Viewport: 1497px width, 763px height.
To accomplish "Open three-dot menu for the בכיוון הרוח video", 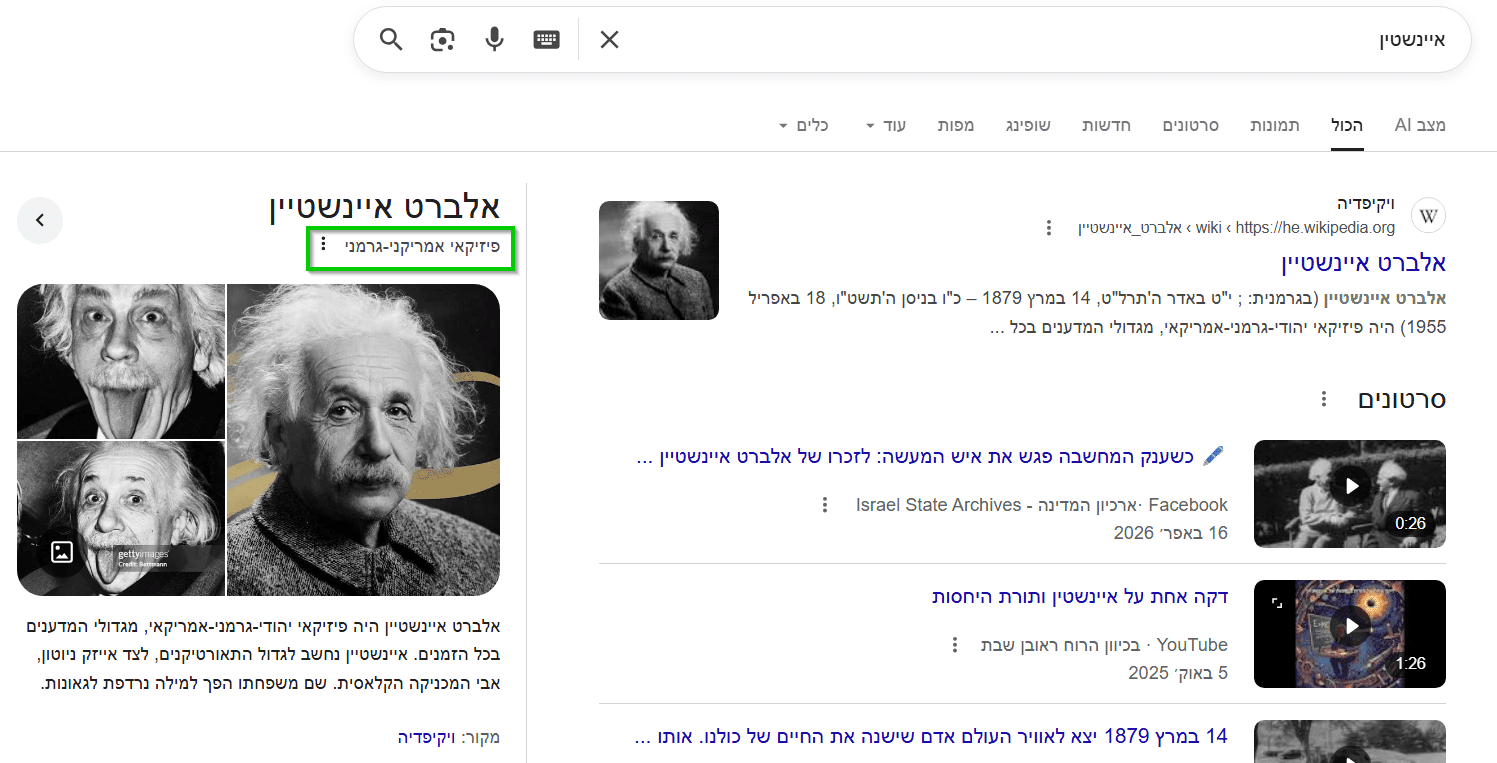I will [955, 645].
